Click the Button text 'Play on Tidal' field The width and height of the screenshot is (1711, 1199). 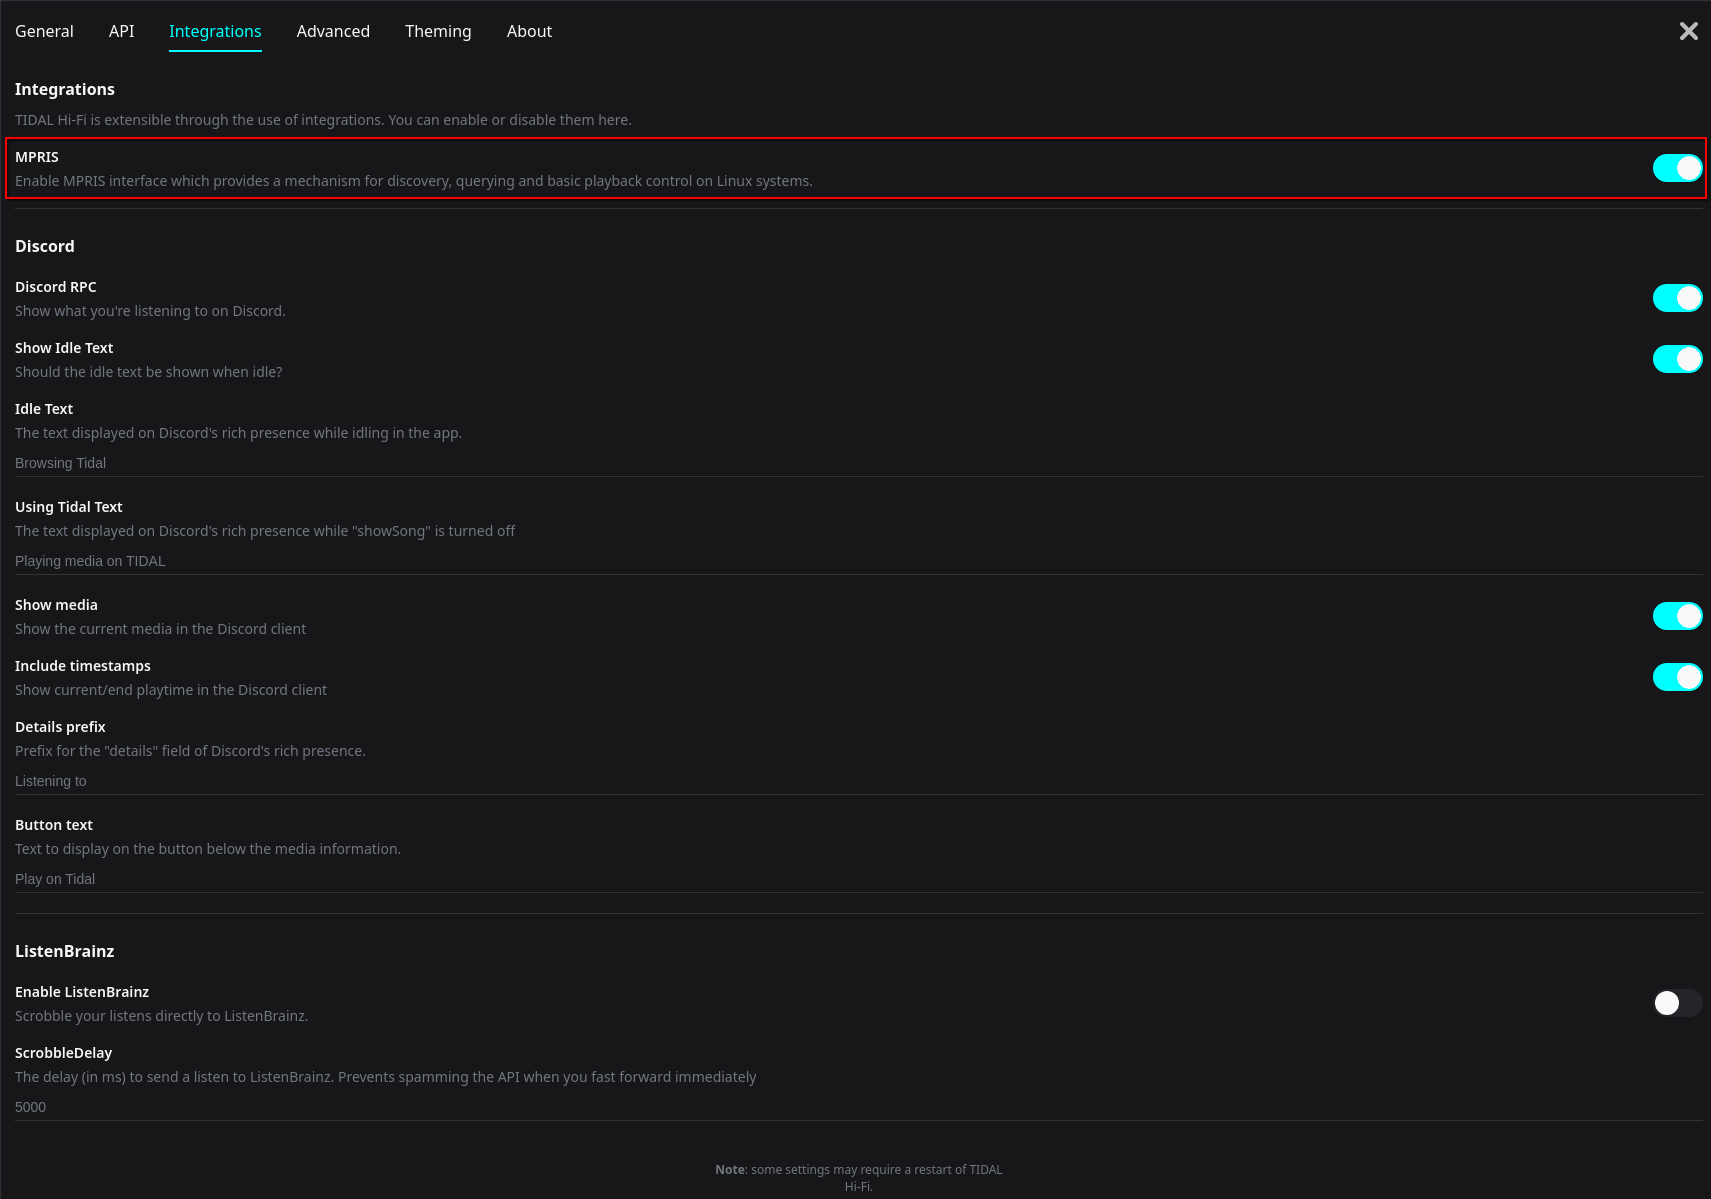point(858,879)
